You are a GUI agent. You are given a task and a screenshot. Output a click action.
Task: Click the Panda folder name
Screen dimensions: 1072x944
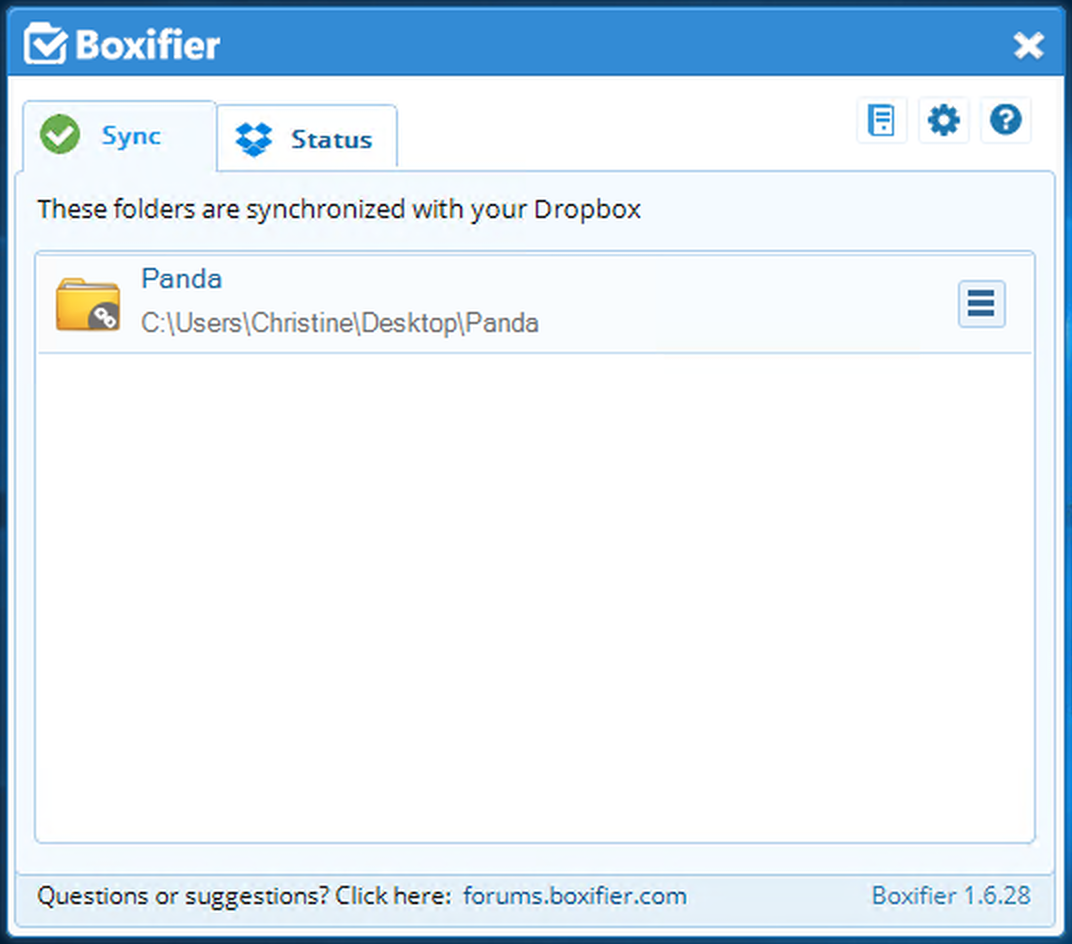181,279
